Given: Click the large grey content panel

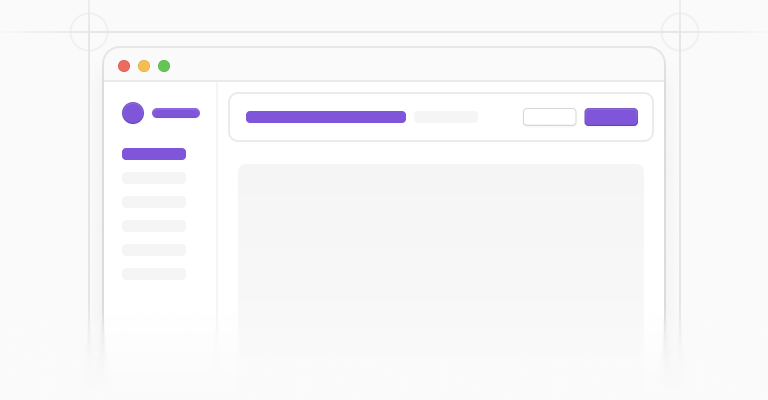Looking at the screenshot, I should [441, 274].
